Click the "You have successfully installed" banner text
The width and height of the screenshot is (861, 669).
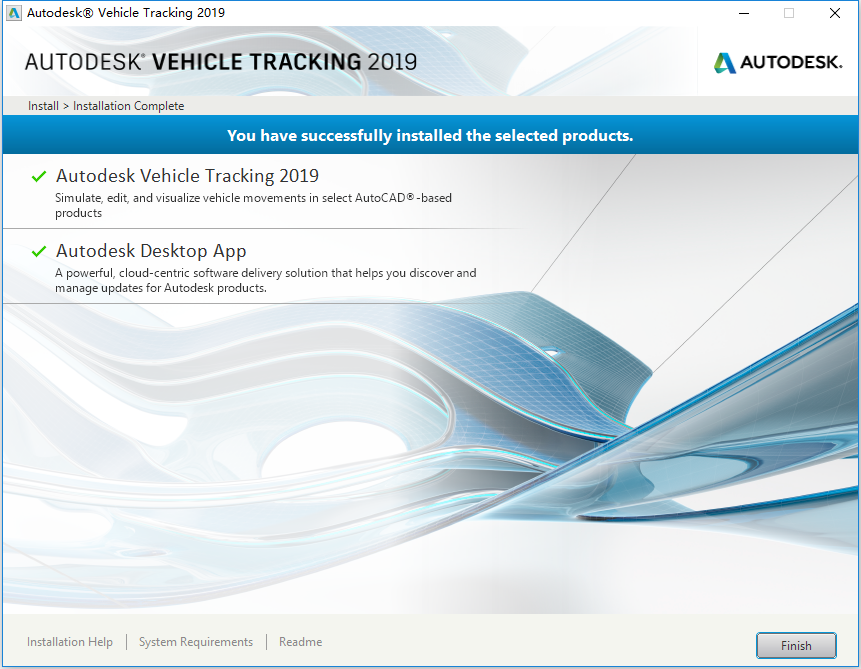[430, 135]
